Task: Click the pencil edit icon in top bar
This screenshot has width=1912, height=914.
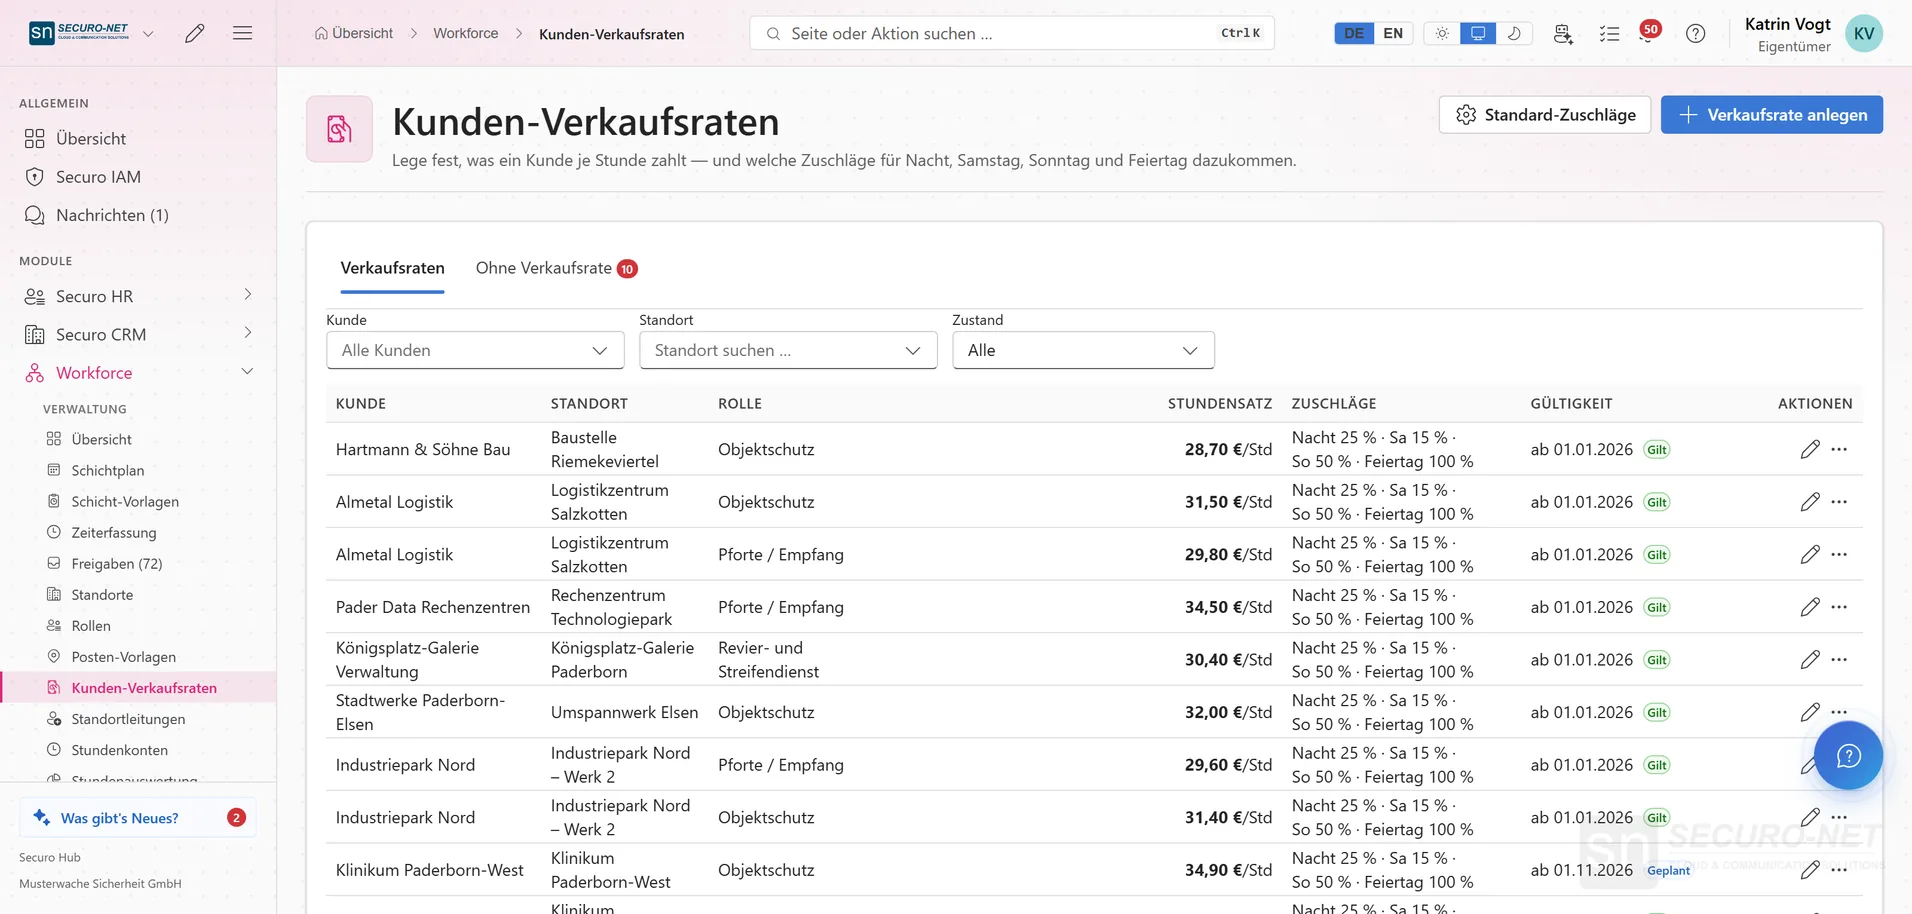Action: pyautogui.click(x=195, y=33)
